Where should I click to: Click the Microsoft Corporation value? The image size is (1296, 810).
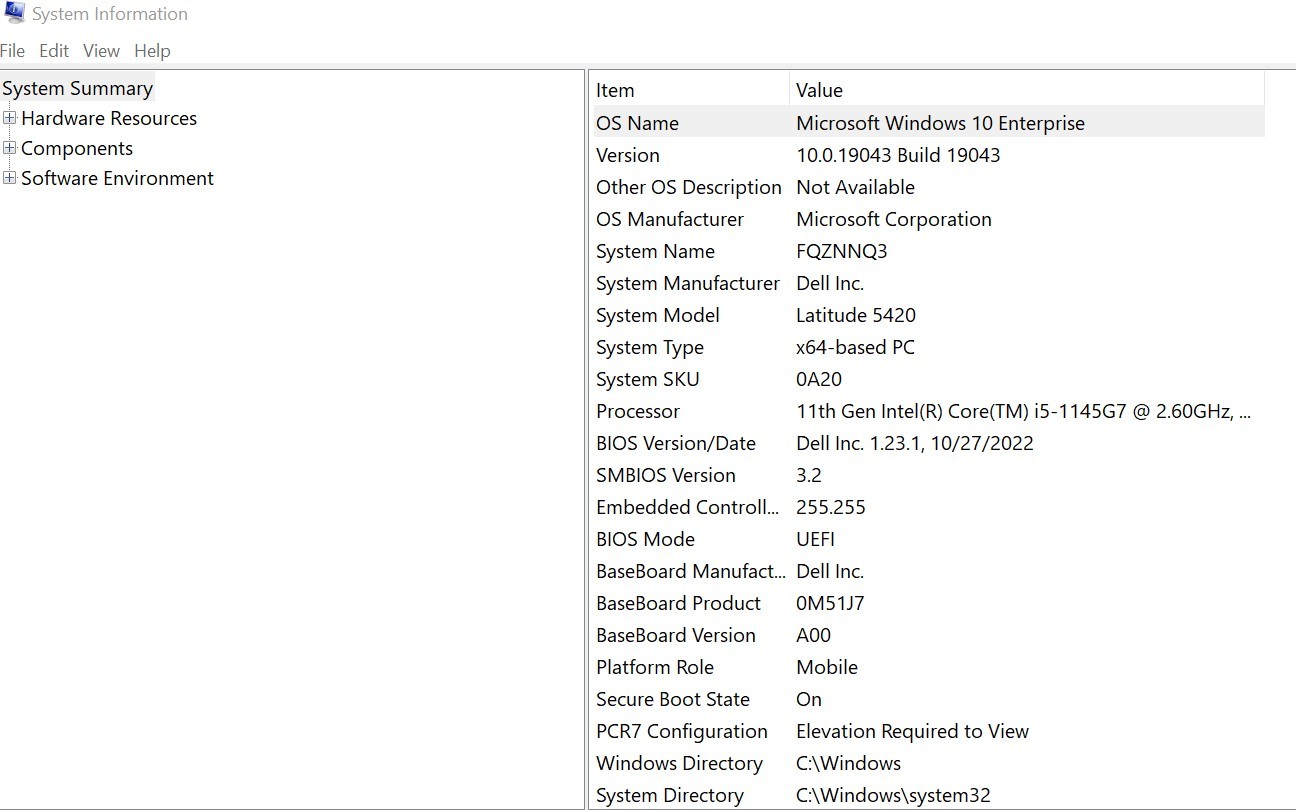(x=894, y=219)
